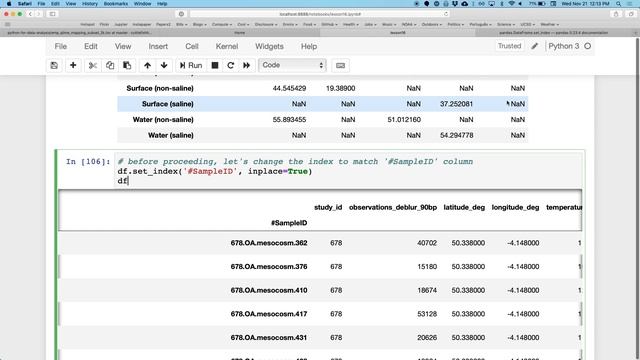
Task: Open the notebook Edit menu
Action: coord(91,47)
